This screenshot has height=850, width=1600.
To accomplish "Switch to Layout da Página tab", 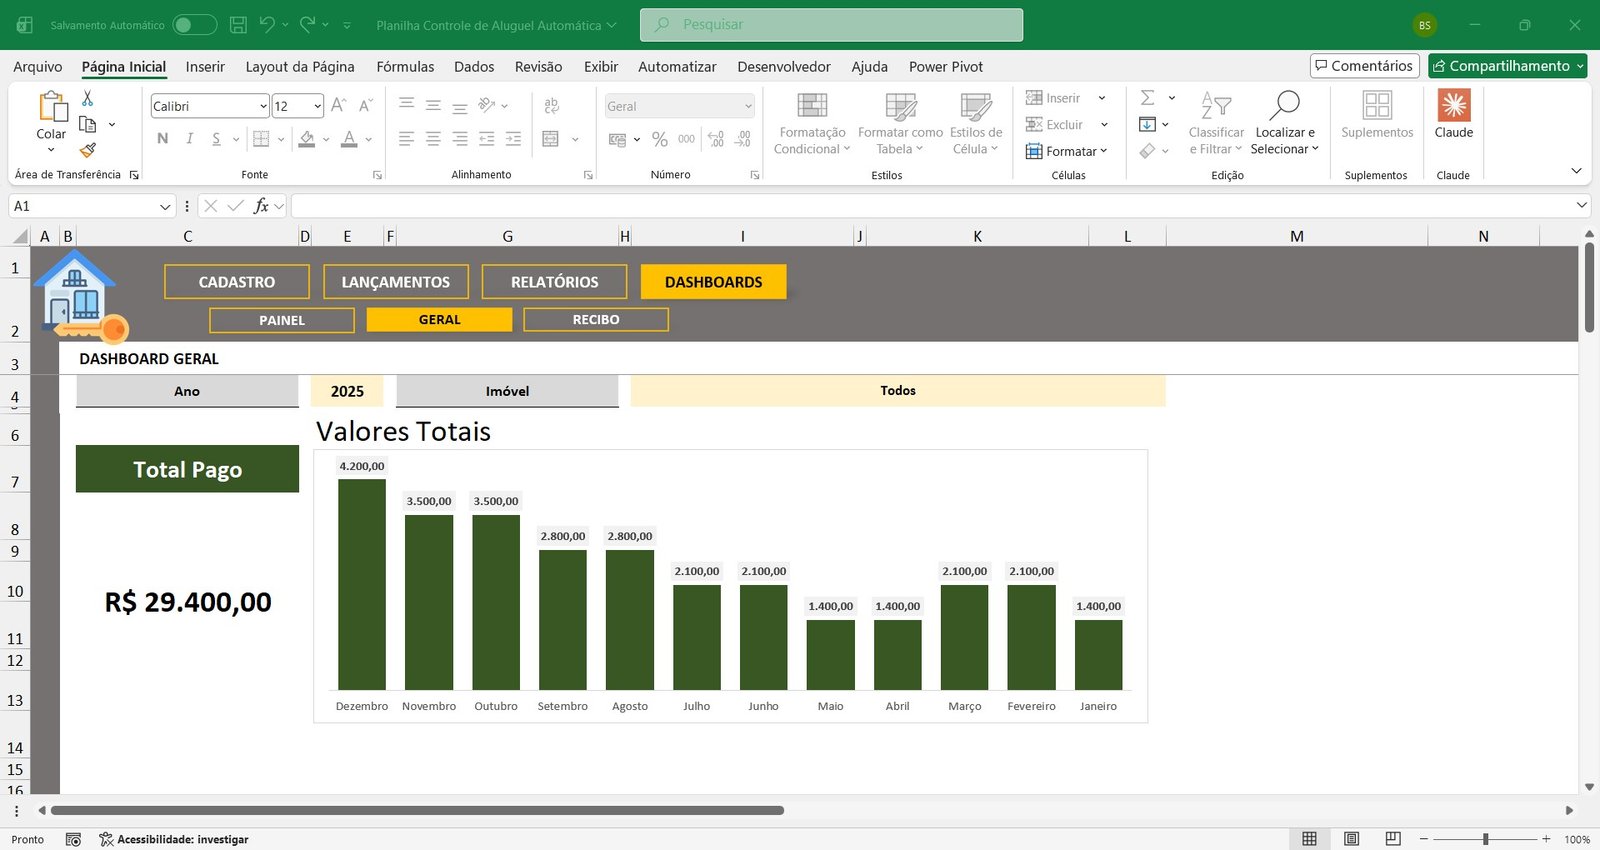I will (300, 66).
